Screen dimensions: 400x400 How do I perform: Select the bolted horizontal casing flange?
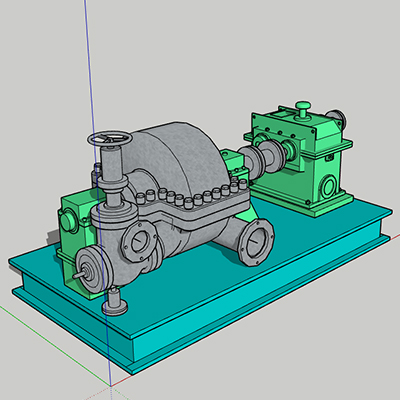(193, 208)
